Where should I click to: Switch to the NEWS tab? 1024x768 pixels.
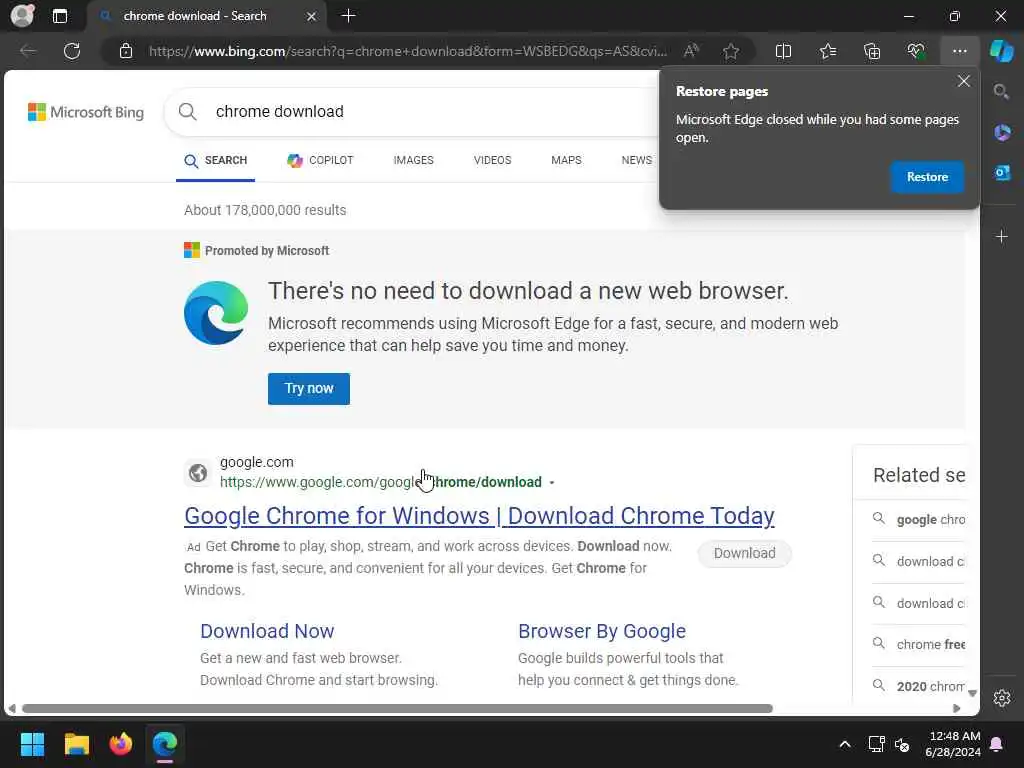coord(636,161)
